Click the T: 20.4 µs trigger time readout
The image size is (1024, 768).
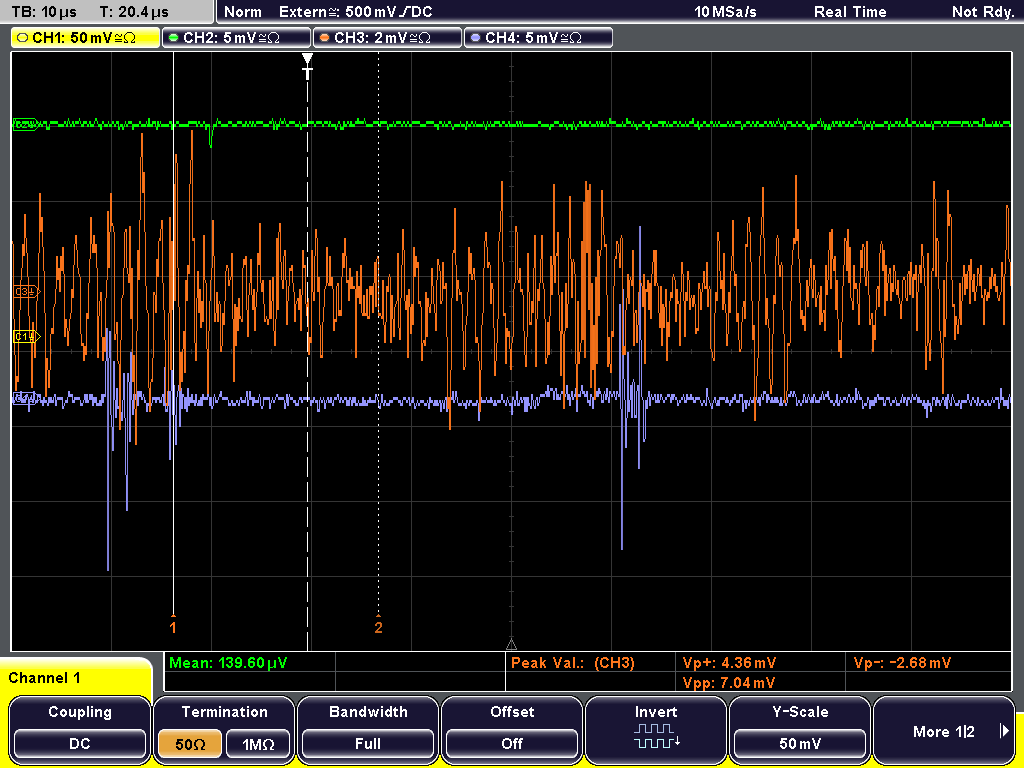pyautogui.click(x=134, y=12)
